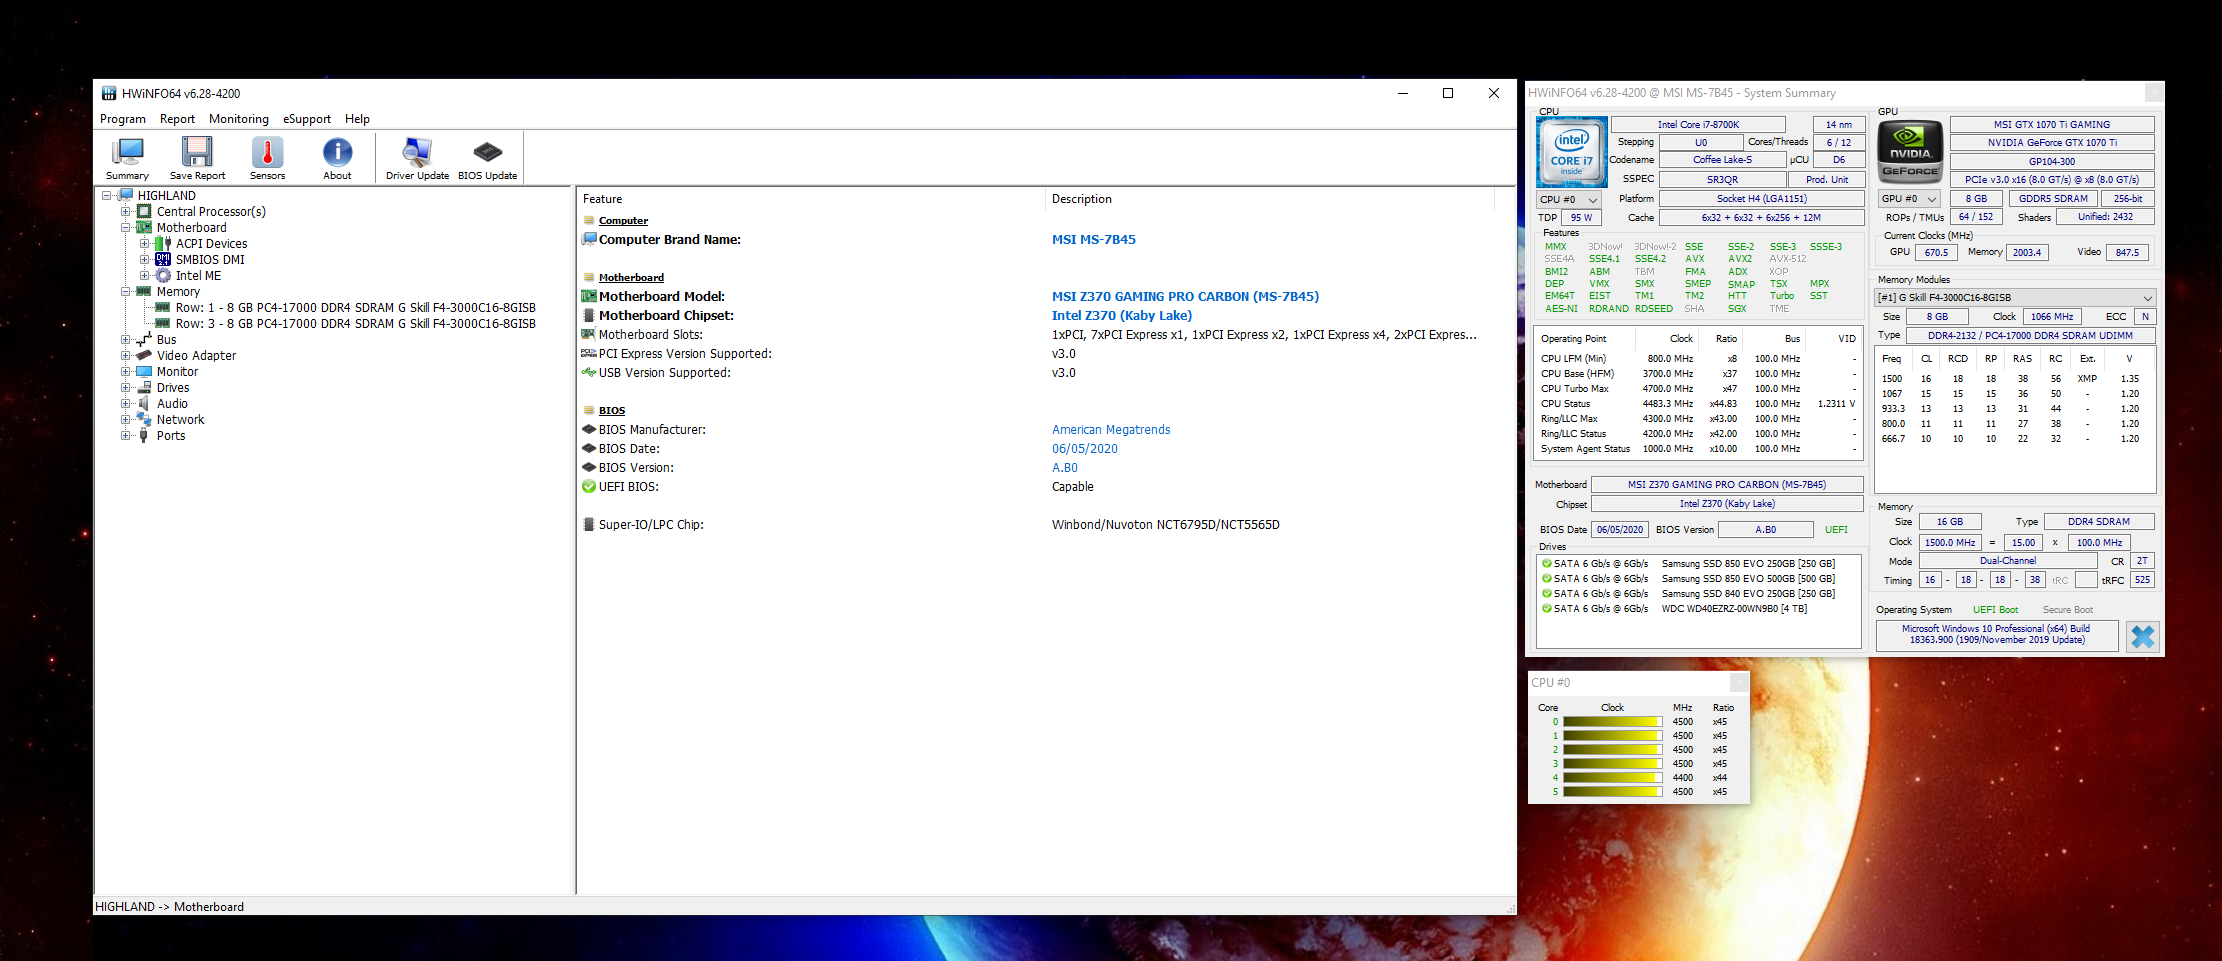
Task: Collapse the Motherboard tree node
Action: (x=125, y=227)
